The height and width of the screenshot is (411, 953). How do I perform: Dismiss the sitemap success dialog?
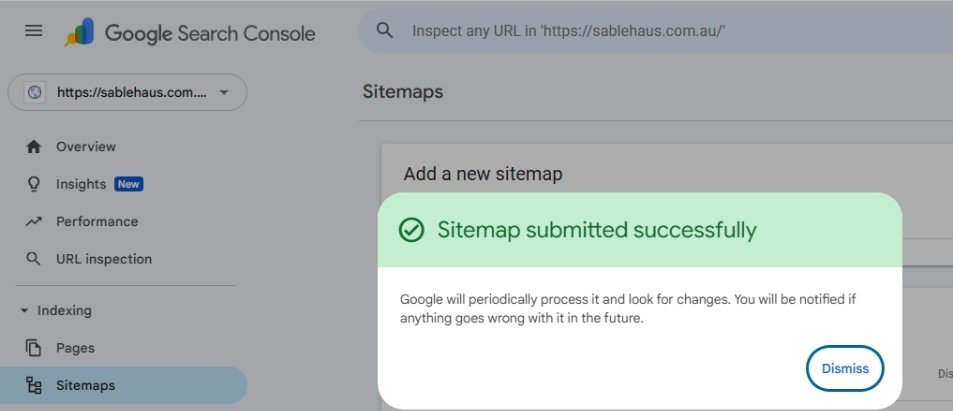[x=845, y=368]
